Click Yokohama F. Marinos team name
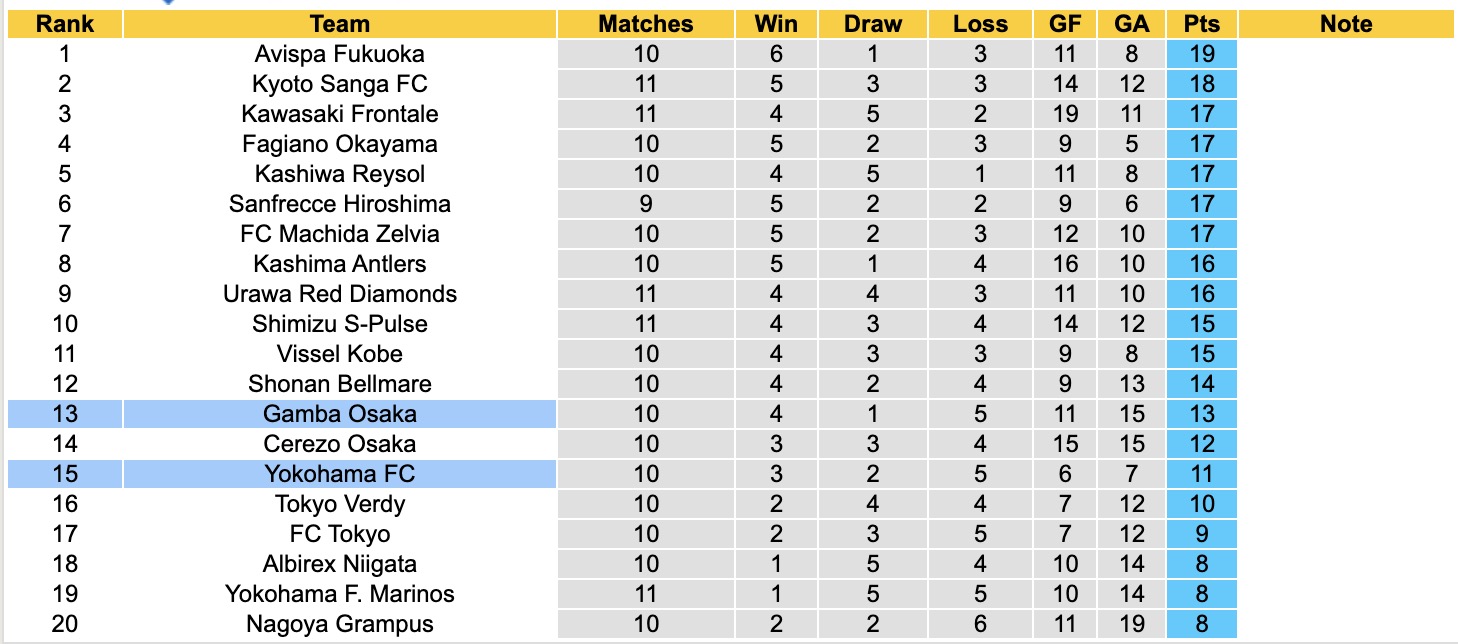1458x644 pixels. click(340, 594)
